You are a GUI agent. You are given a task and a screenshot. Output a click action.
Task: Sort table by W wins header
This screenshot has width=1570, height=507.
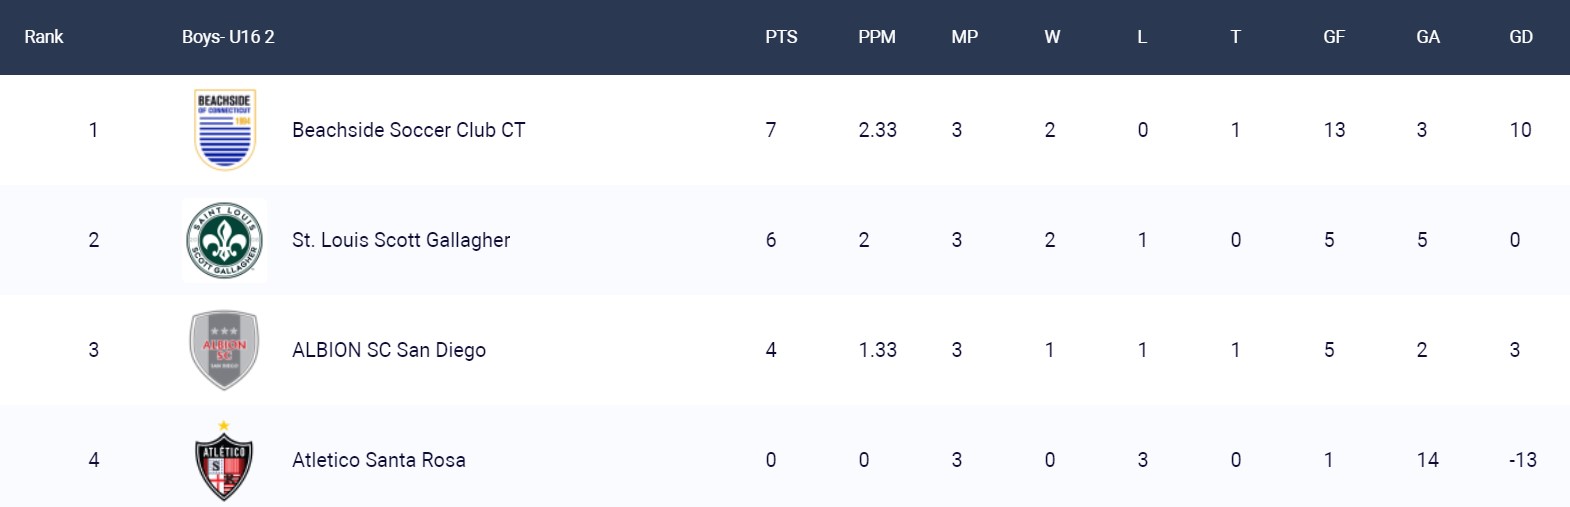pos(1052,37)
